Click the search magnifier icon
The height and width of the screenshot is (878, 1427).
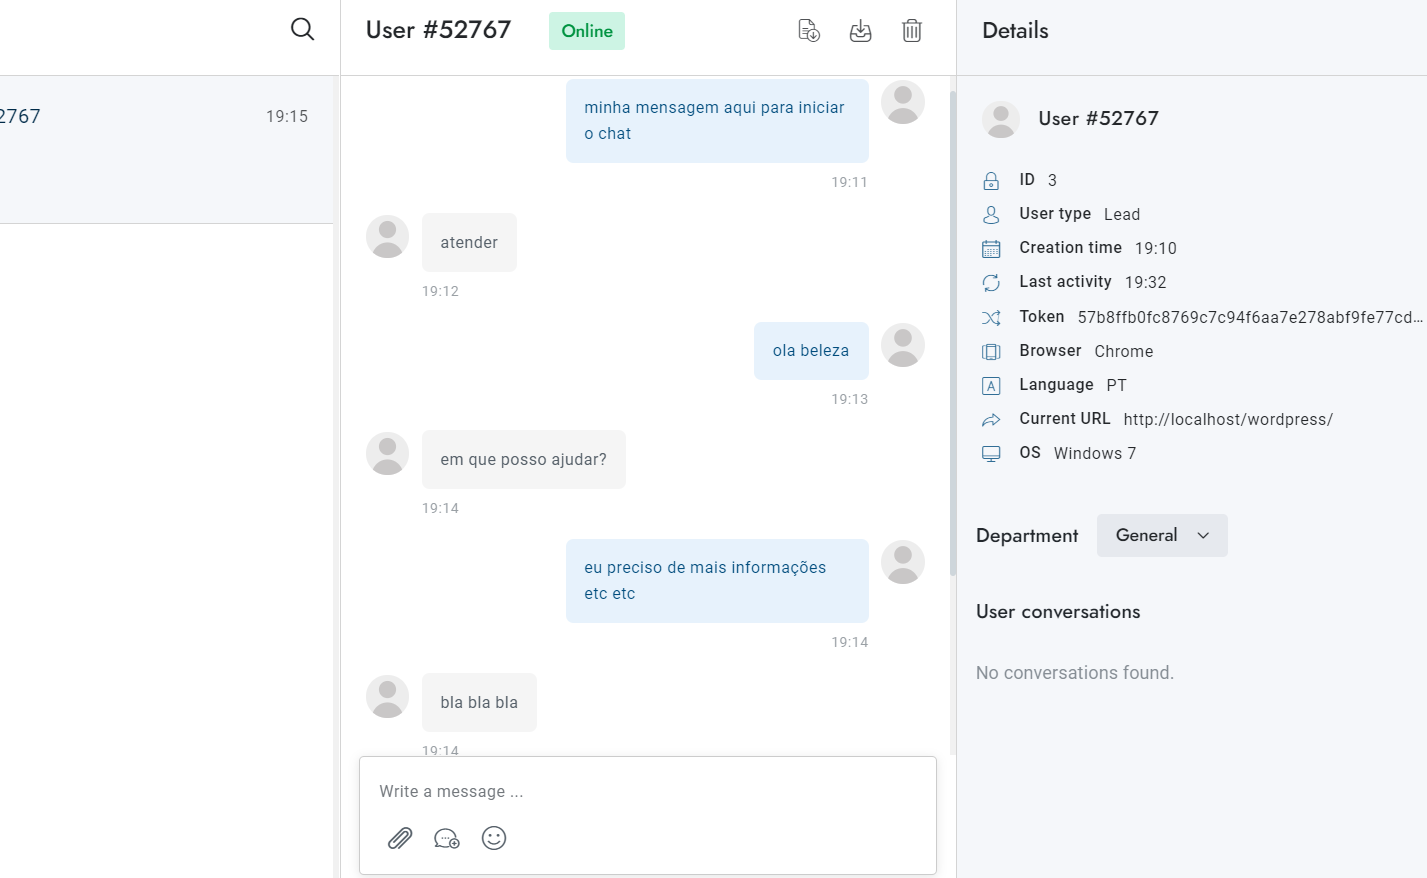(302, 29)
